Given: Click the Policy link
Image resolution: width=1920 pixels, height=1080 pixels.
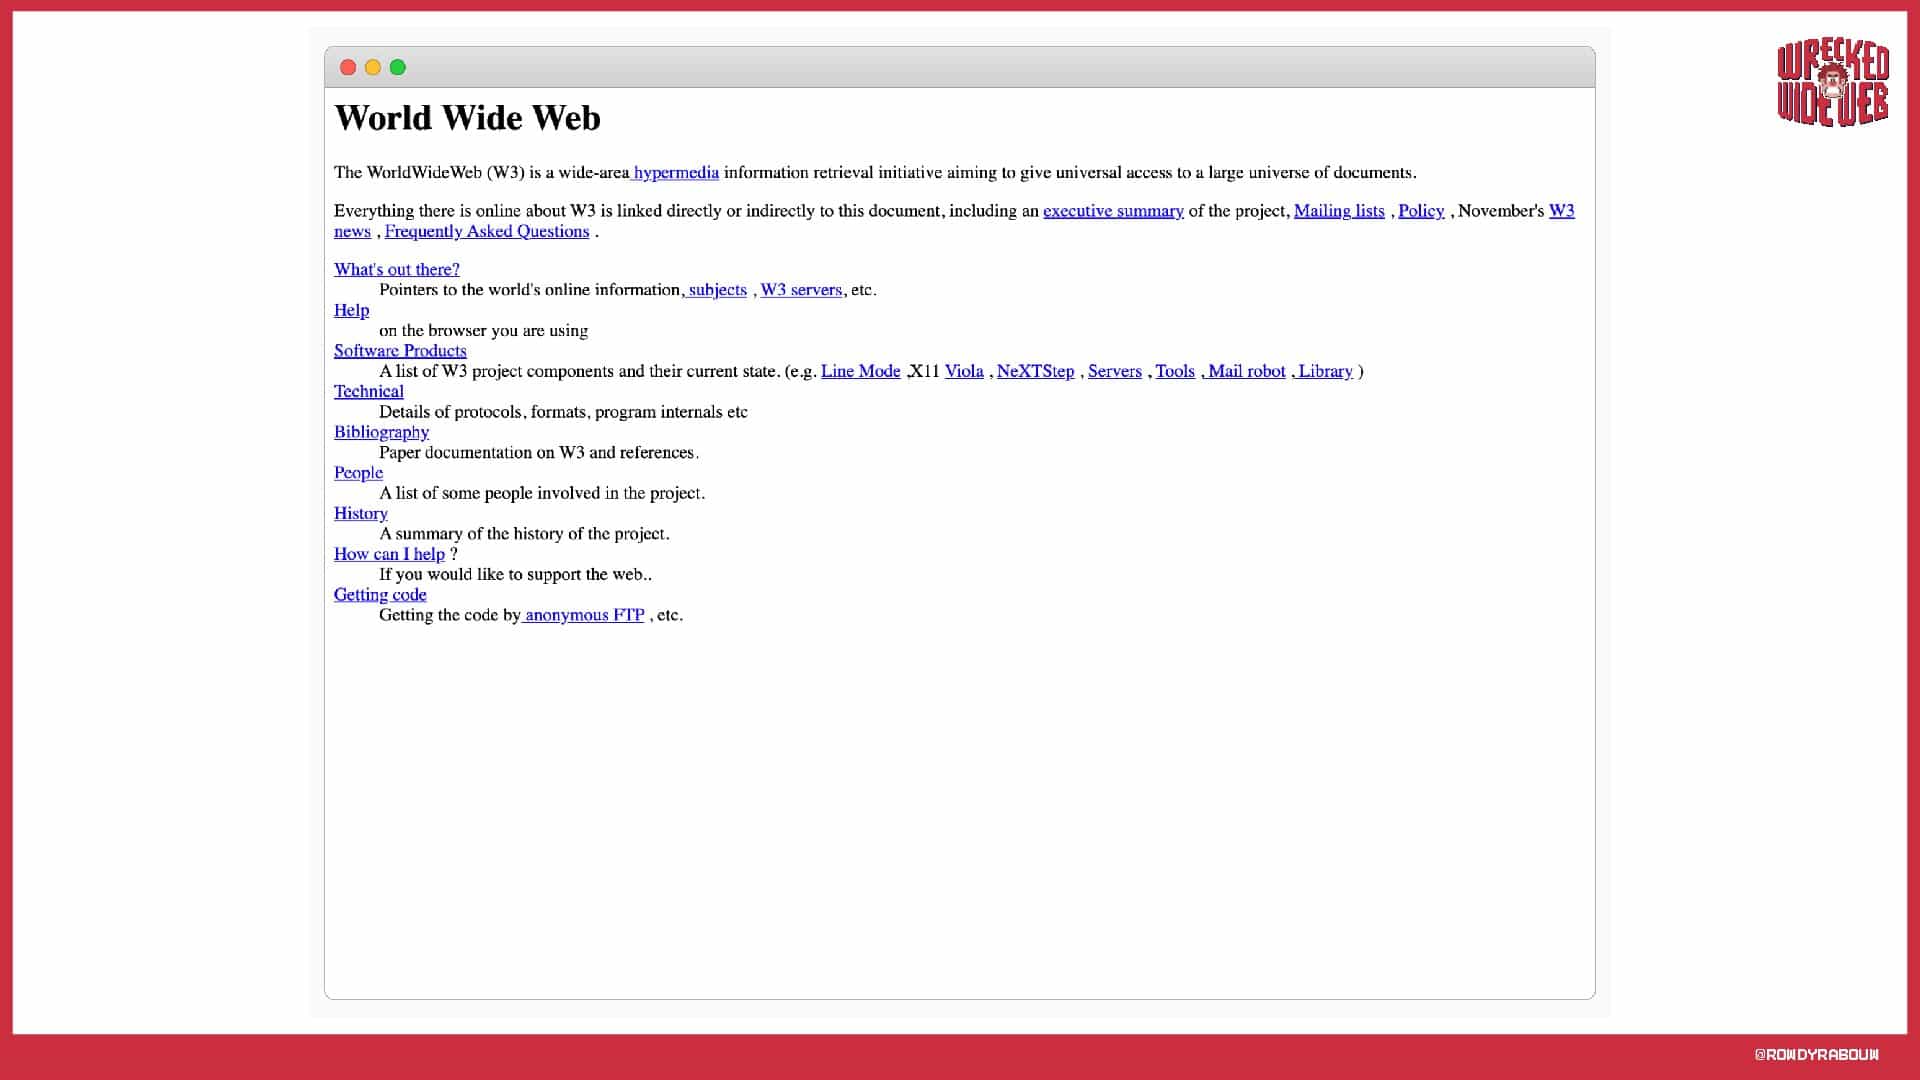Looking at the screenshot, I should coord(1421,210).
